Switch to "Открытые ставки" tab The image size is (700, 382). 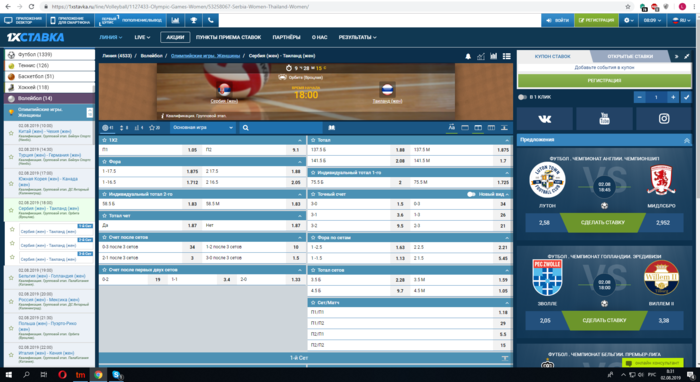pos(629,56)
